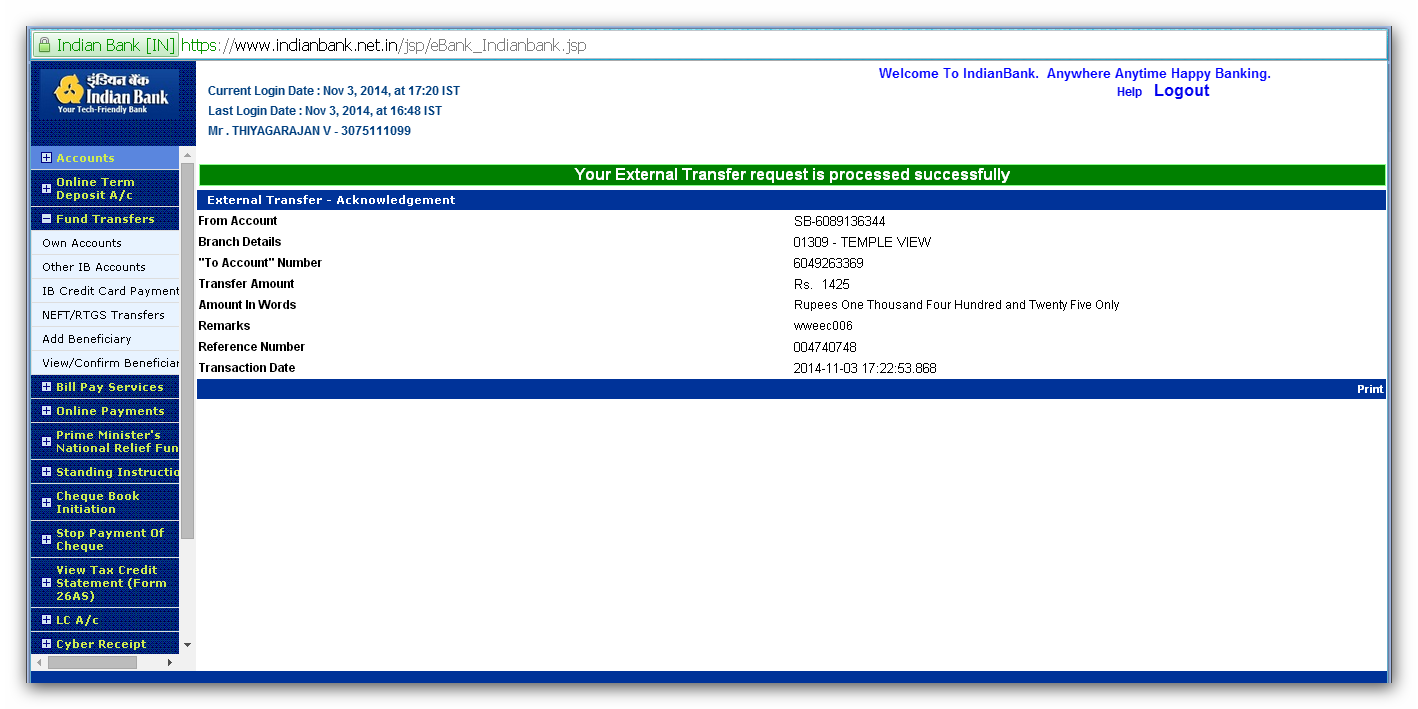The width and height of the screenshot is (1418, 709).
Task: Click sidebar horizontal scroll left arrow
Action: pyautogui.click(x=39, y=662)
